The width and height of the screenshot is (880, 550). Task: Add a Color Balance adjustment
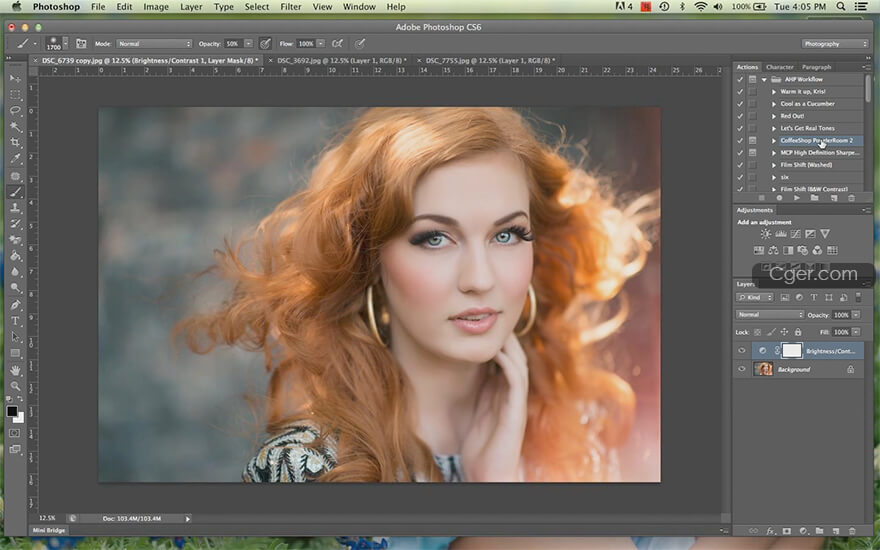point(773,250)
